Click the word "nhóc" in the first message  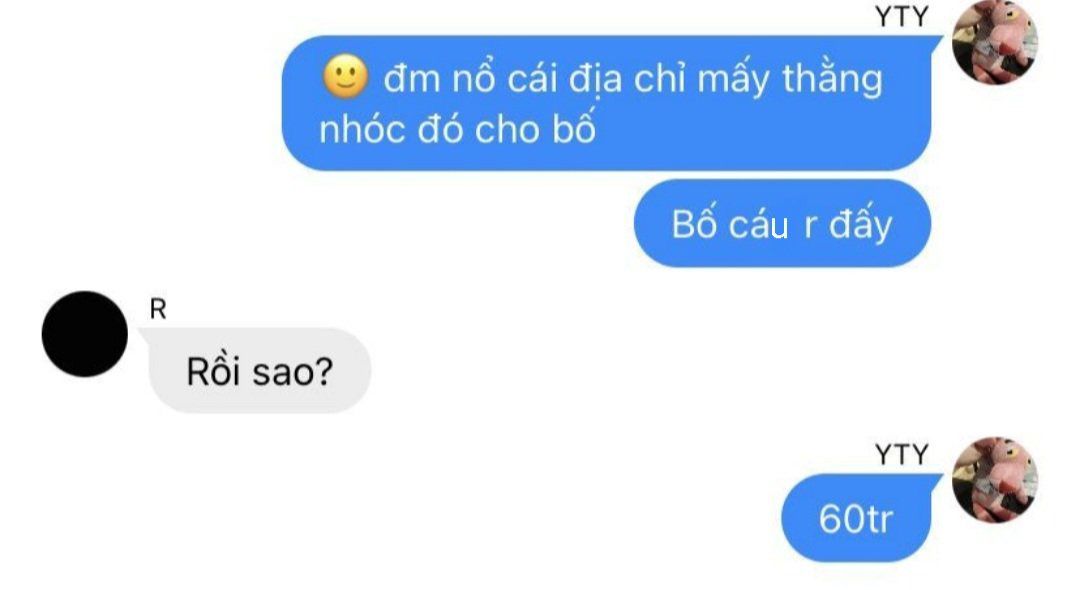(x=362, y=129)
